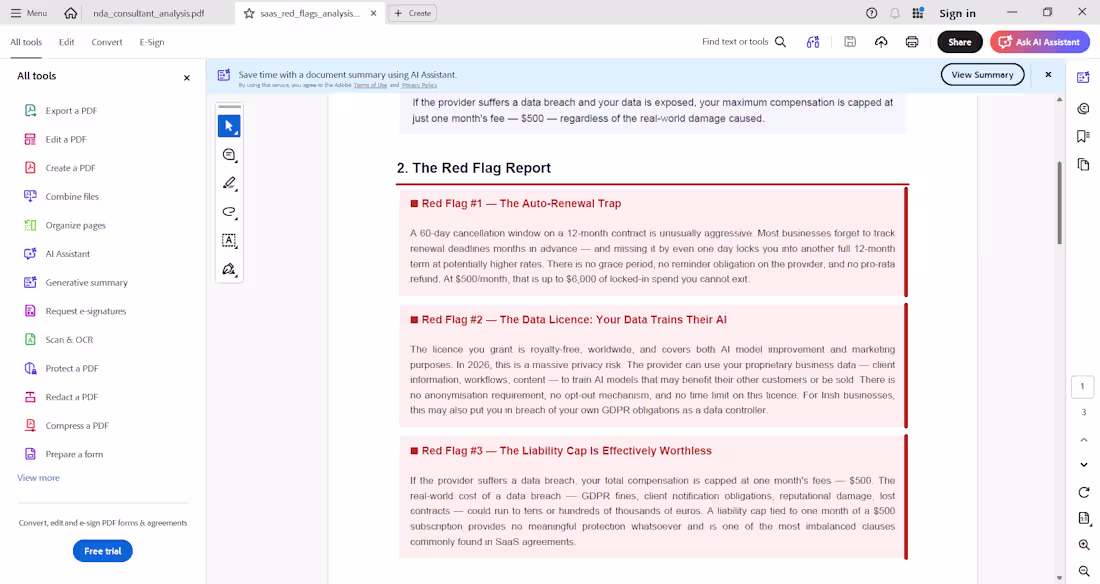Choose the Add text box tool
This screenshot has height=584, width=1100.
[x=229, y=240]
